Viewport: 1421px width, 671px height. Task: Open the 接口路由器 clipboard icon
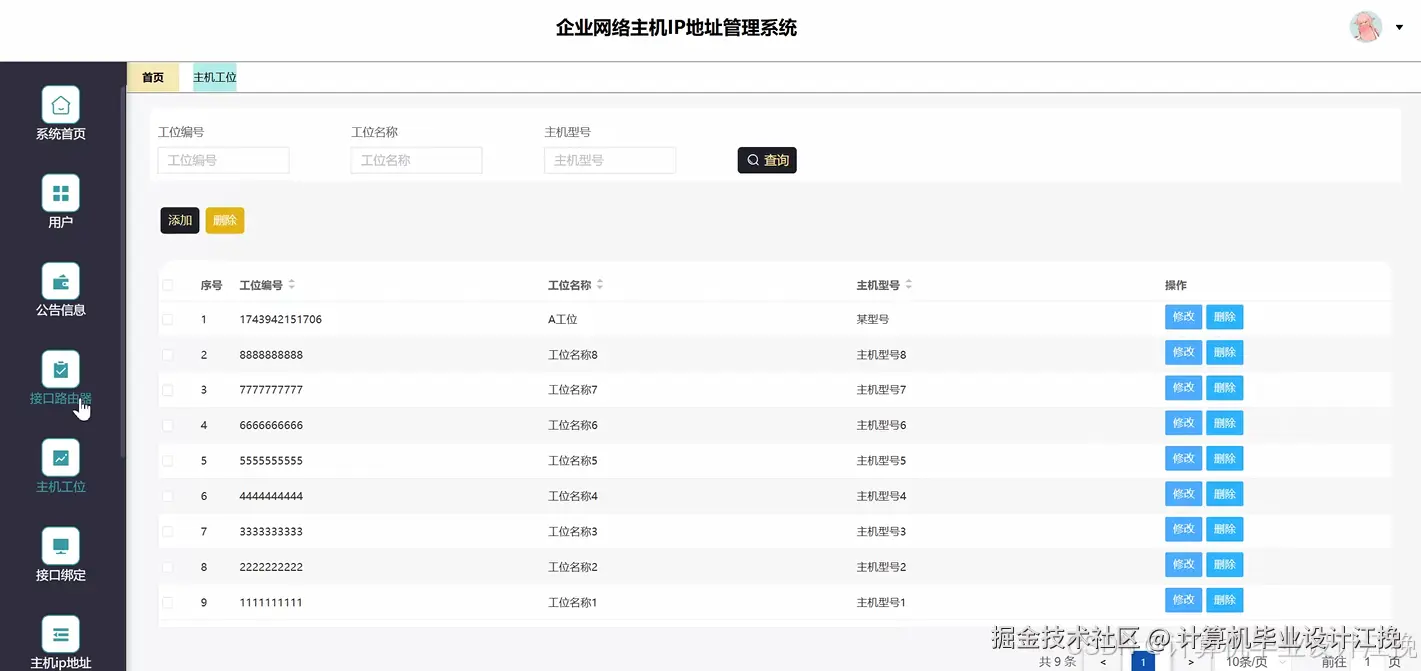pos(61,369)
